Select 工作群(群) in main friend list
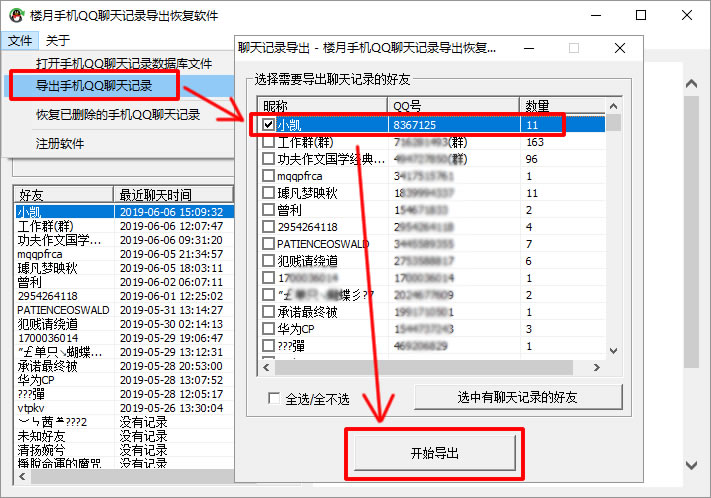Viewport: 711px width, 498px height. pos(45,226)
